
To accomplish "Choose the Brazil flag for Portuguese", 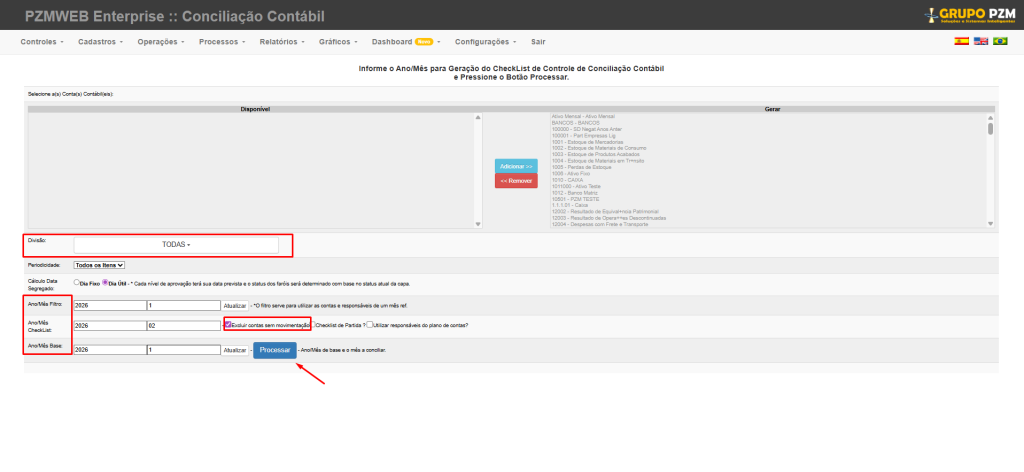I will (x=999, y=42).
